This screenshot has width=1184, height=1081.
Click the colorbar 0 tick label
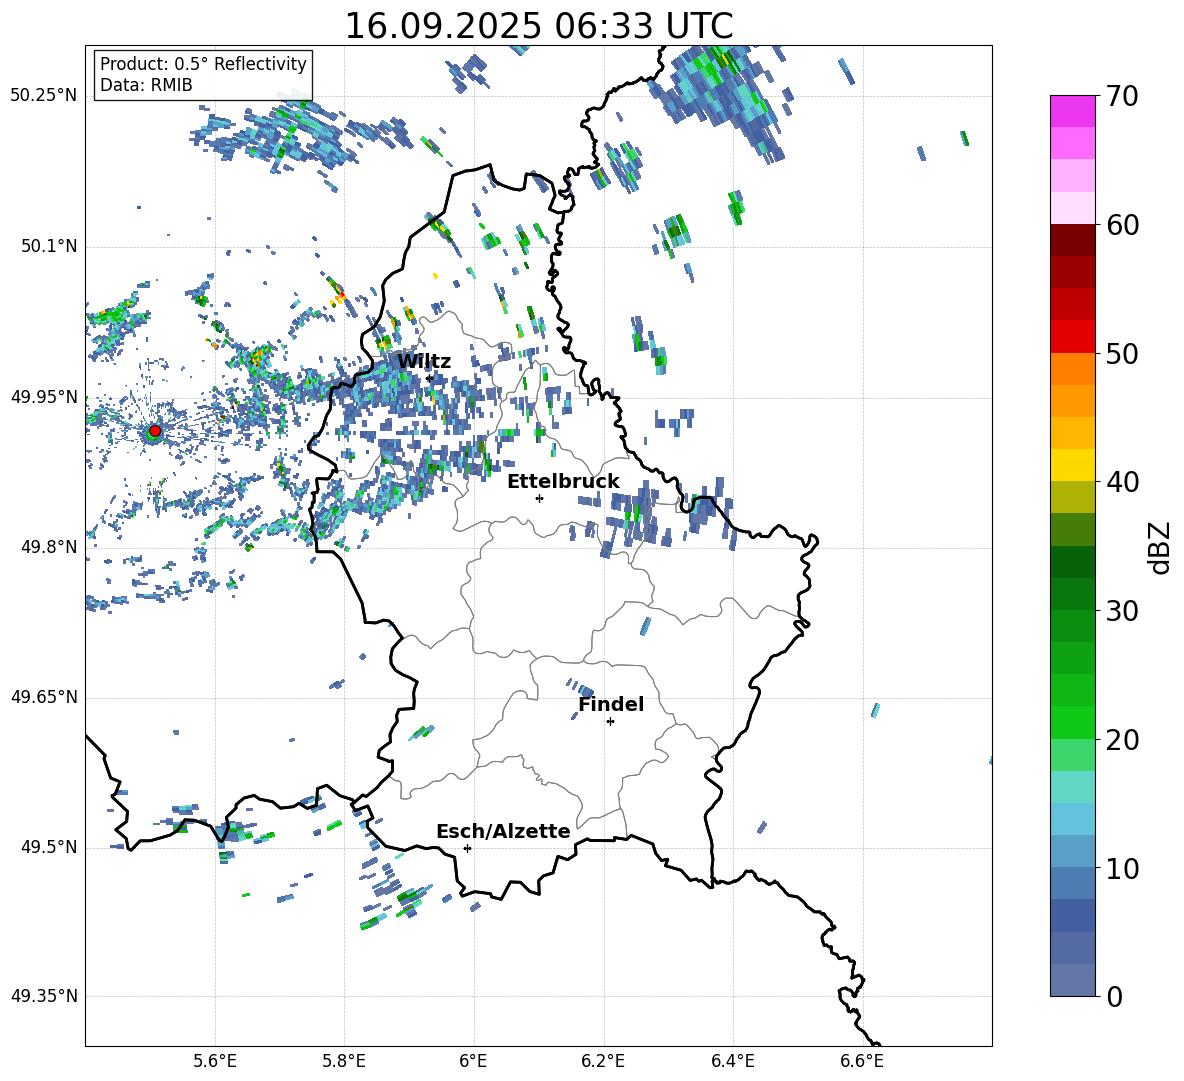click(x=1114, y=997)
